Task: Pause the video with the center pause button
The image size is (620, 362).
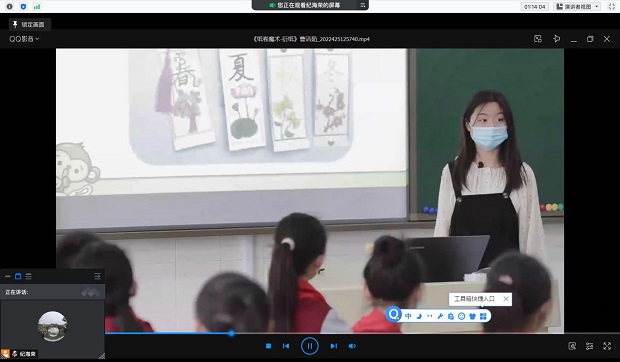Action: point(310,346)
